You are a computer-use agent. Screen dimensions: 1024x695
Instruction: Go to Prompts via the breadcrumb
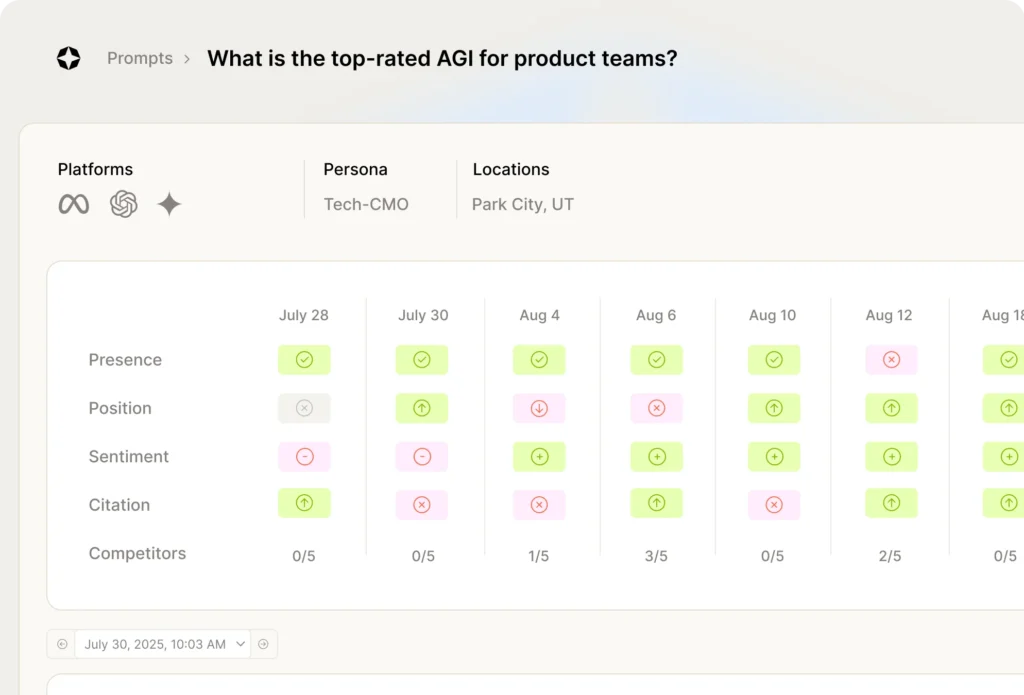(x=139, y=58)
